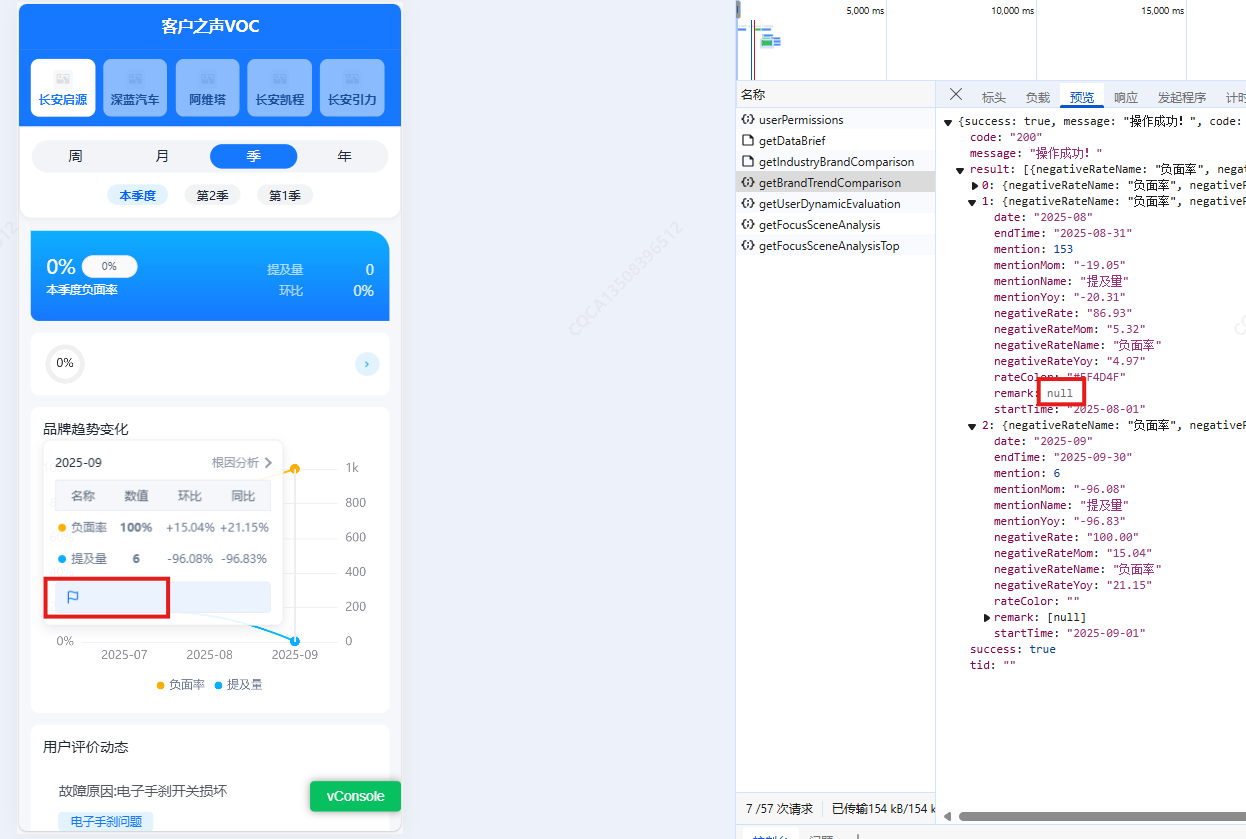Viewport: 1246px width, 839px height.
Task: Switch the time period to 周
Action: [76, 157]
